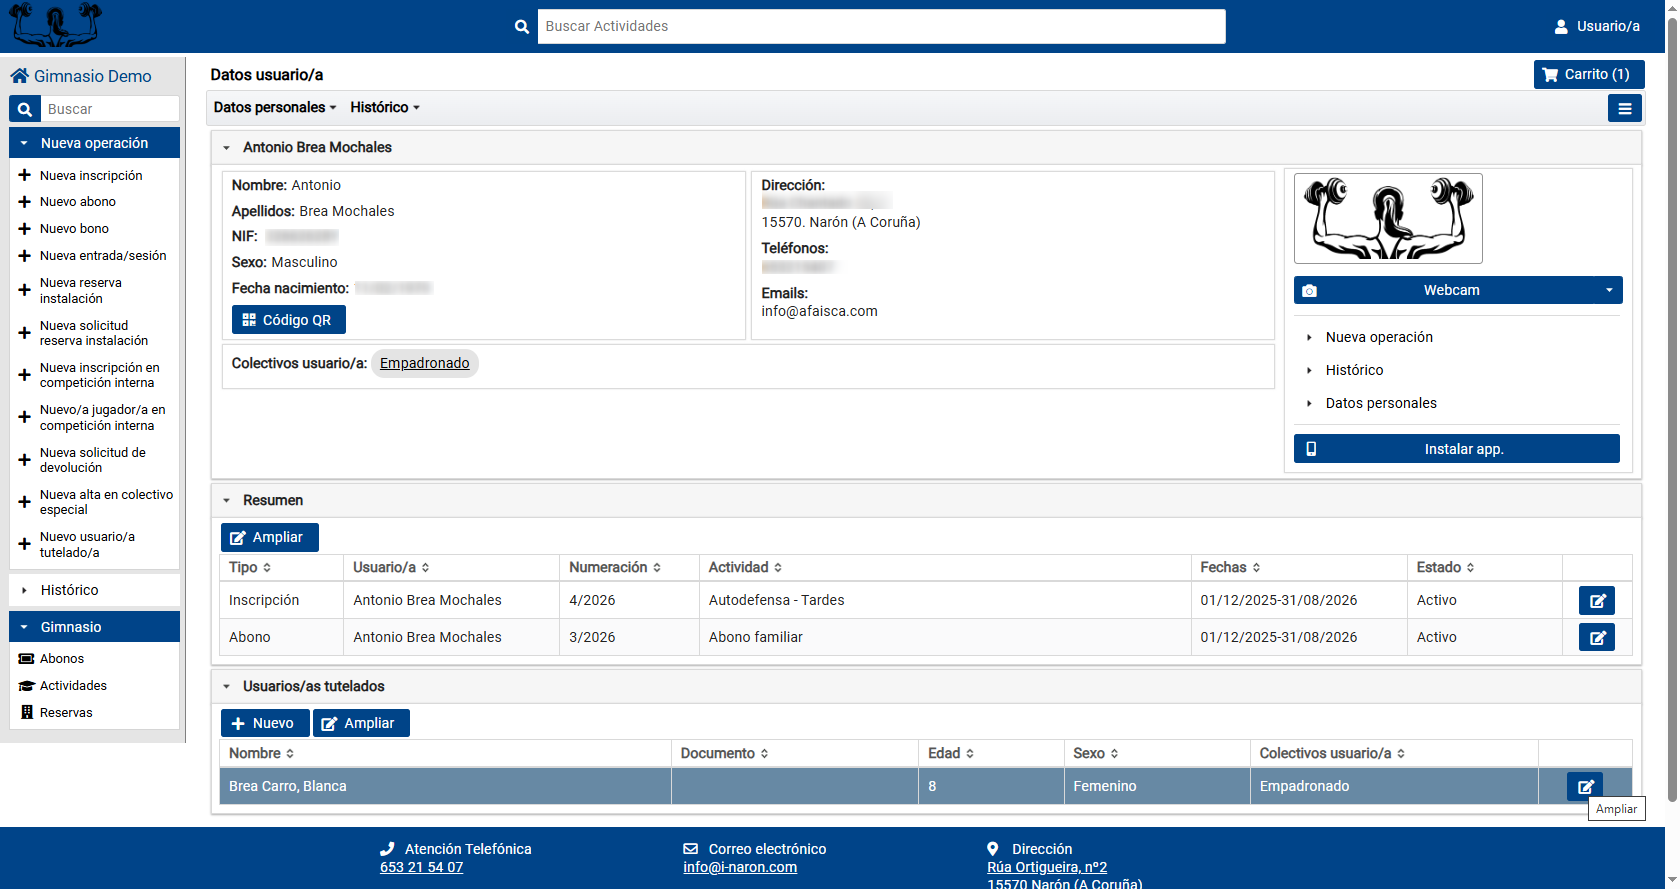
Task: Click edit icon for Autodefensa - Tardes row
Action: (1596, 601)
